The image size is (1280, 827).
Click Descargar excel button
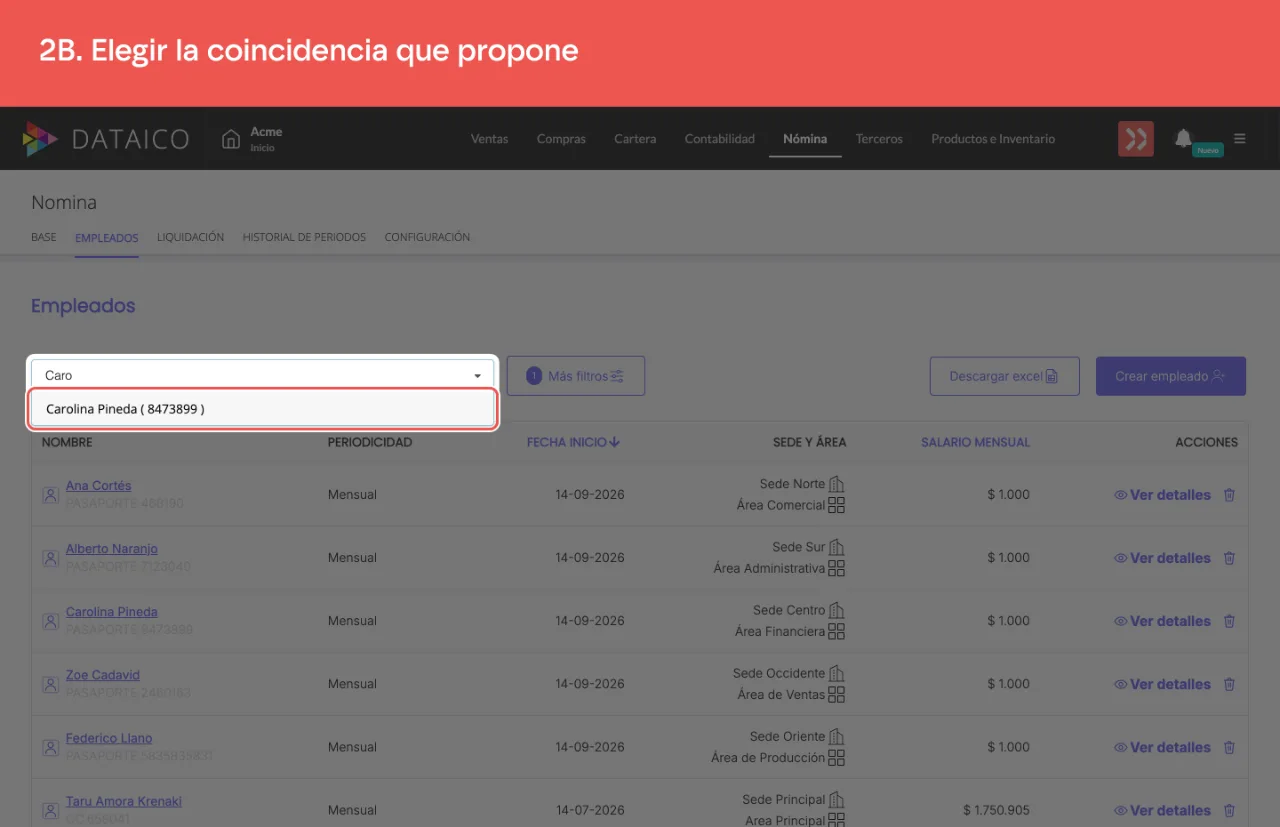[x=1005, y=376]
